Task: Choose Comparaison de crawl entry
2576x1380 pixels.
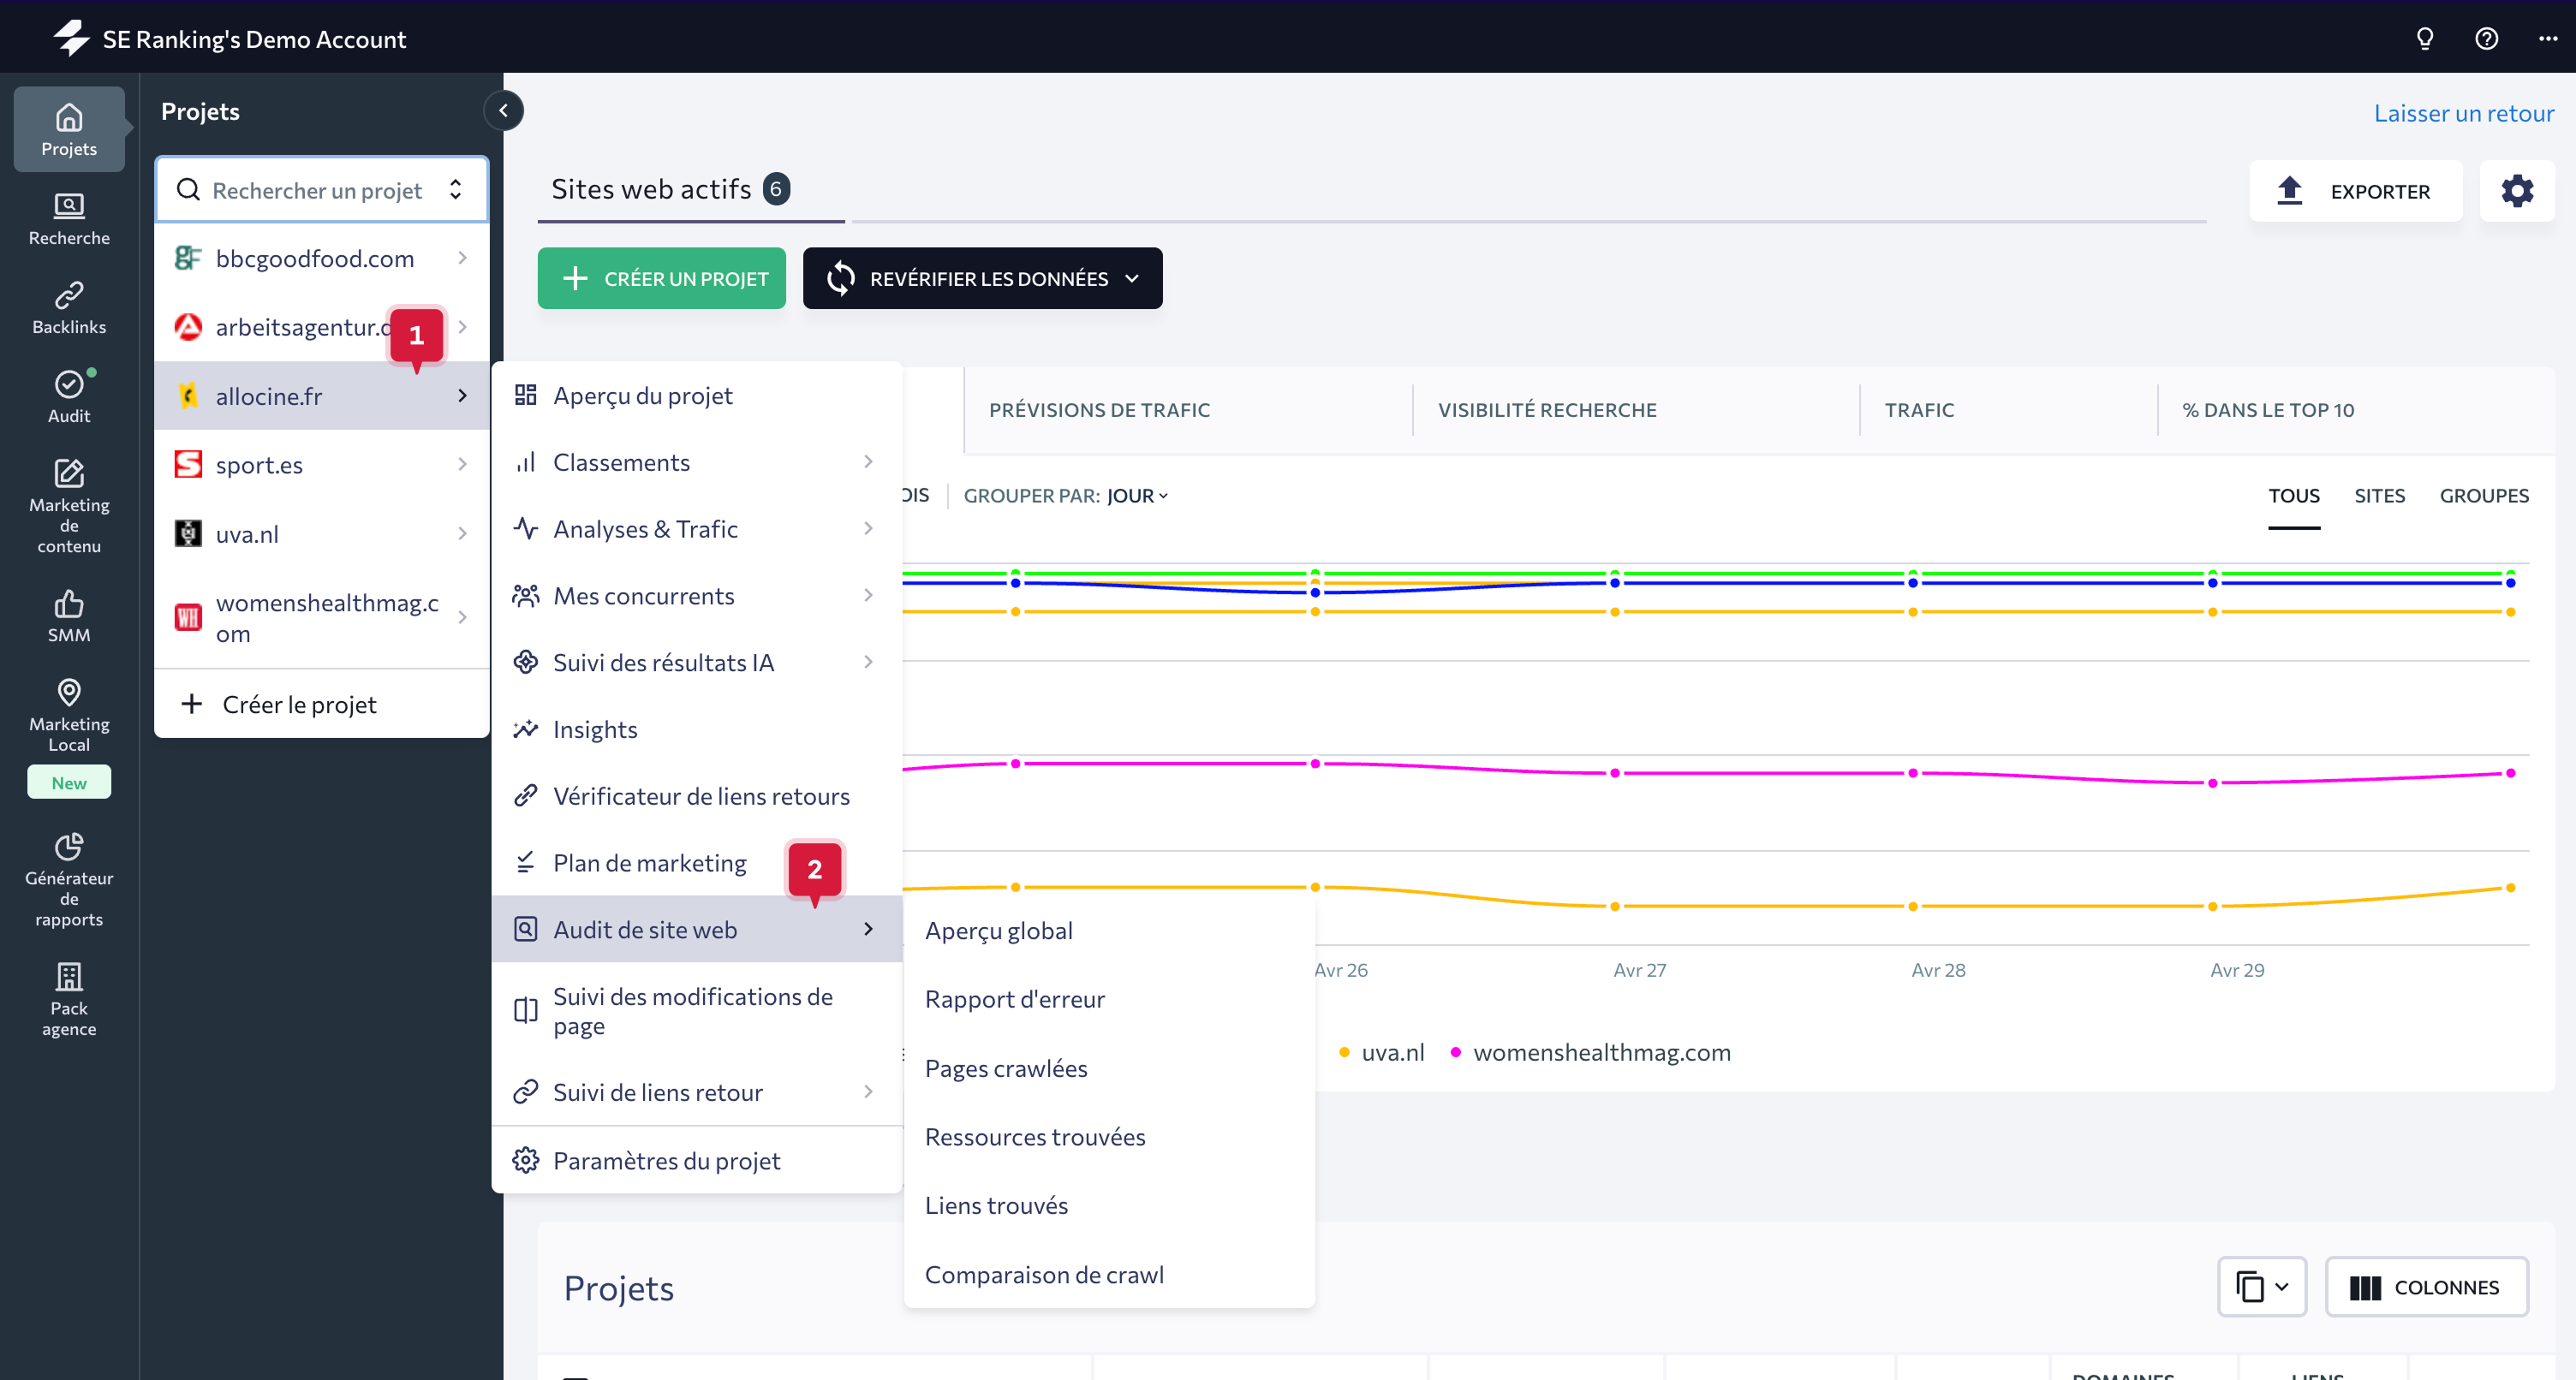Action: [1109, 1274]
